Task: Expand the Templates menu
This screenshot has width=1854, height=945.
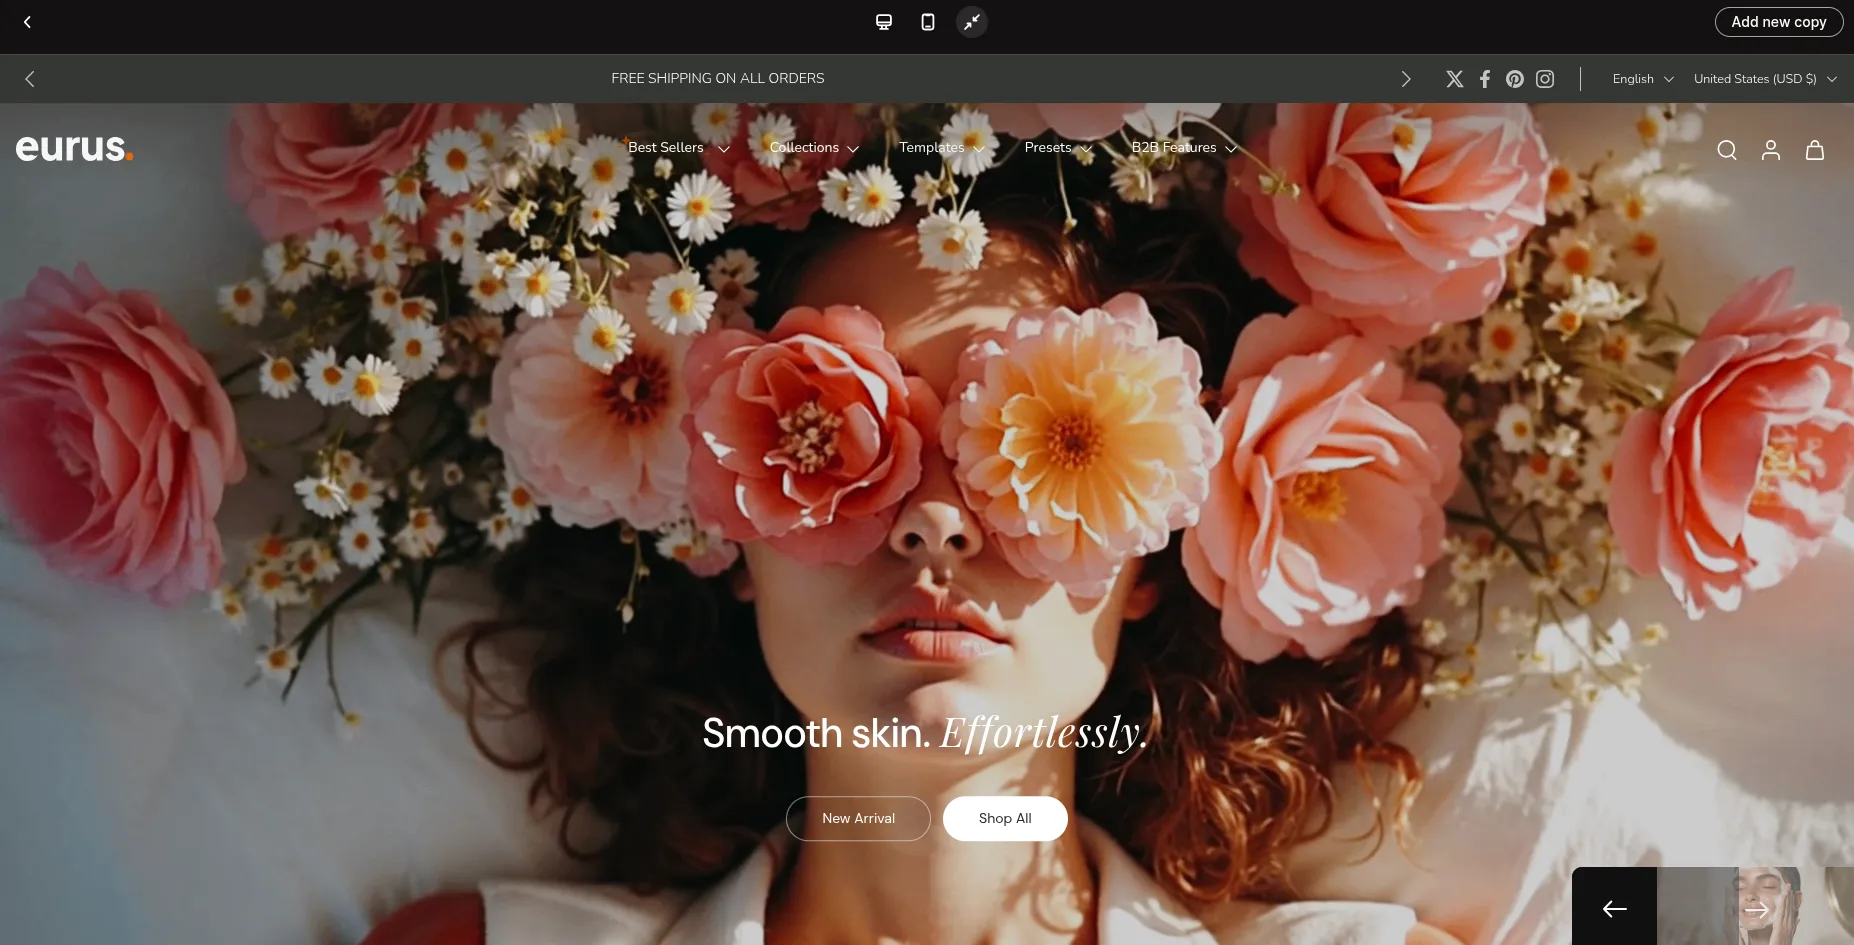Action: click(x=942, y=148)
